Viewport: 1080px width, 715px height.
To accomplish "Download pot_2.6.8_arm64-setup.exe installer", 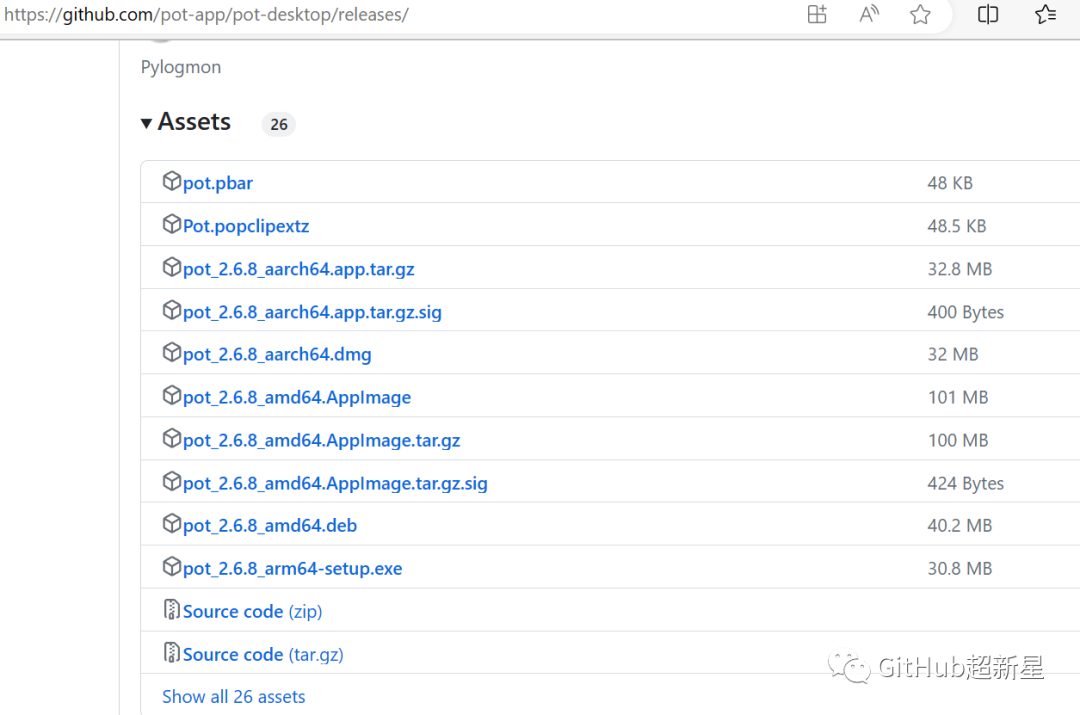I will (x=293, y=569).
